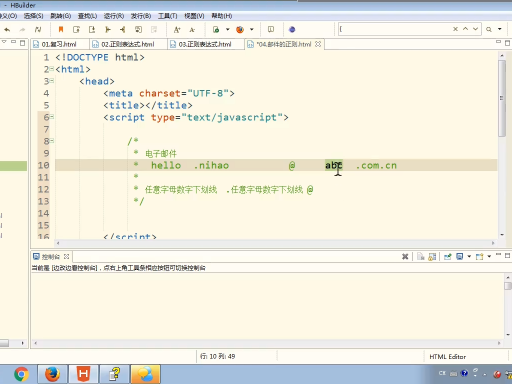
Task: Collapse the head tag fold on line 3
Action: 52,81
